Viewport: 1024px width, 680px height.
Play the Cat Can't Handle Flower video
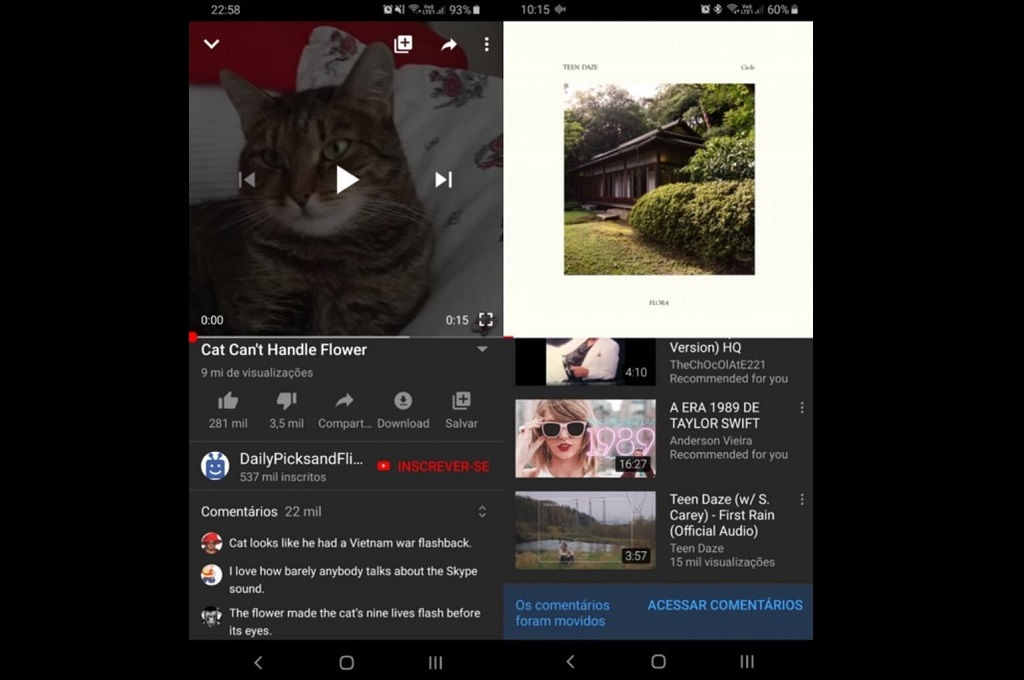pyautogui.click(x=346, y=180)
